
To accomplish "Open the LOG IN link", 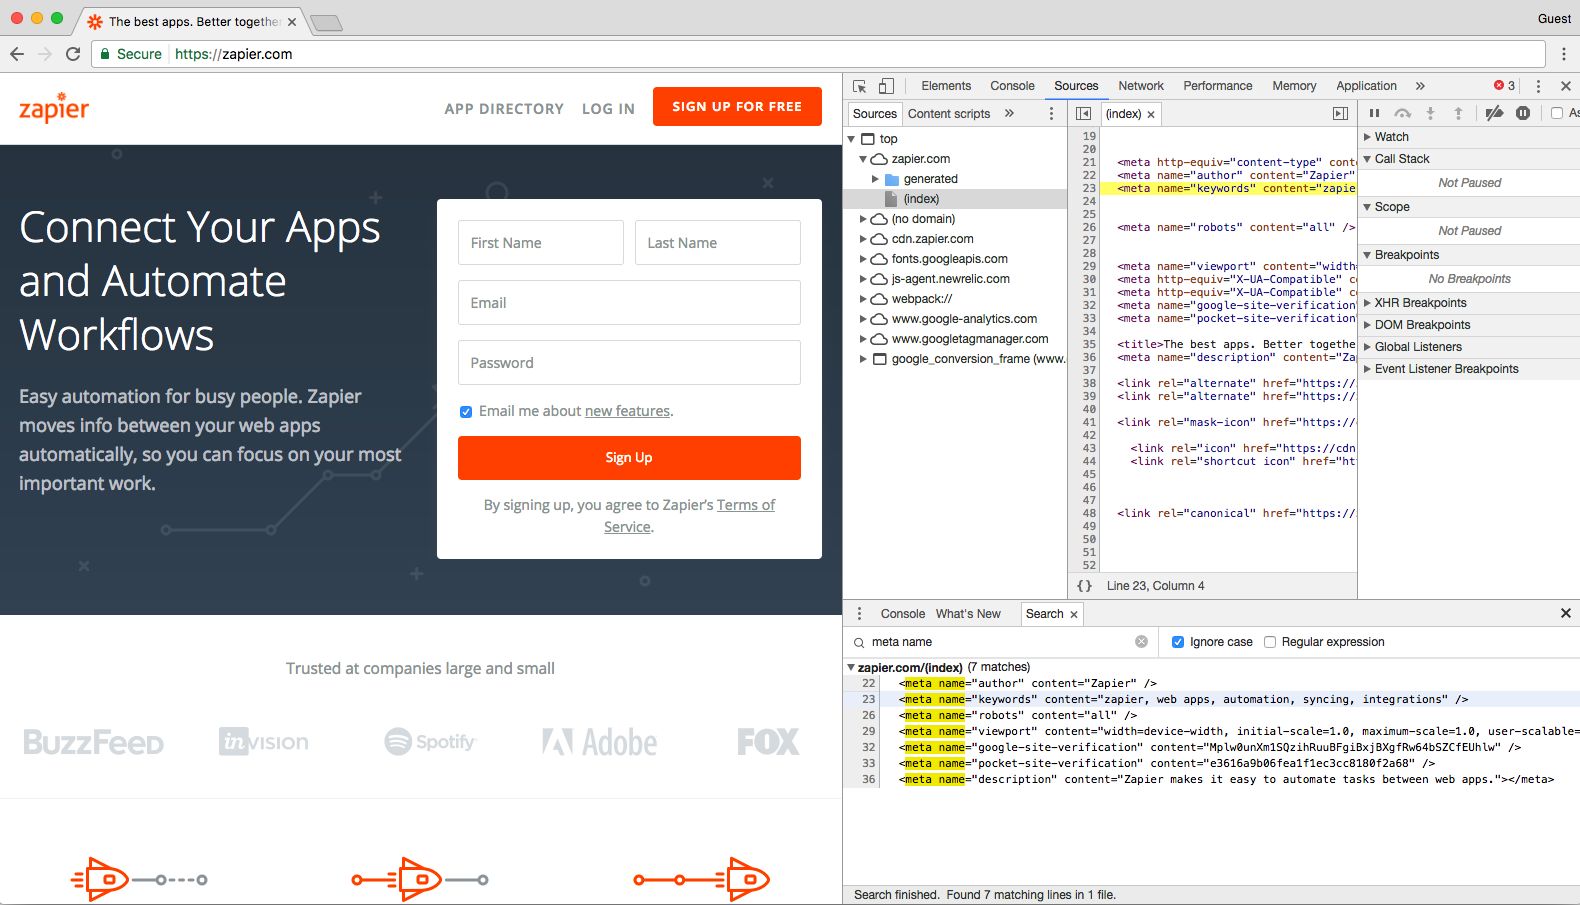I will pyautogui.click(x=608, y=109).
